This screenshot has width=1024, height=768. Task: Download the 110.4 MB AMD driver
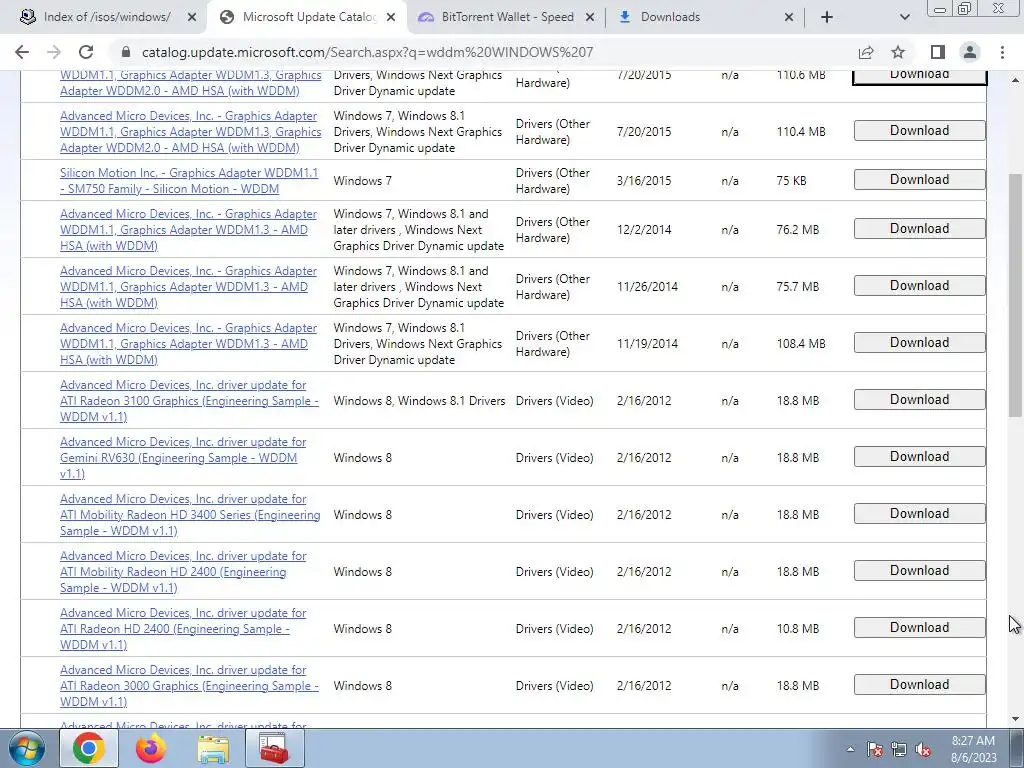[920, 131]
